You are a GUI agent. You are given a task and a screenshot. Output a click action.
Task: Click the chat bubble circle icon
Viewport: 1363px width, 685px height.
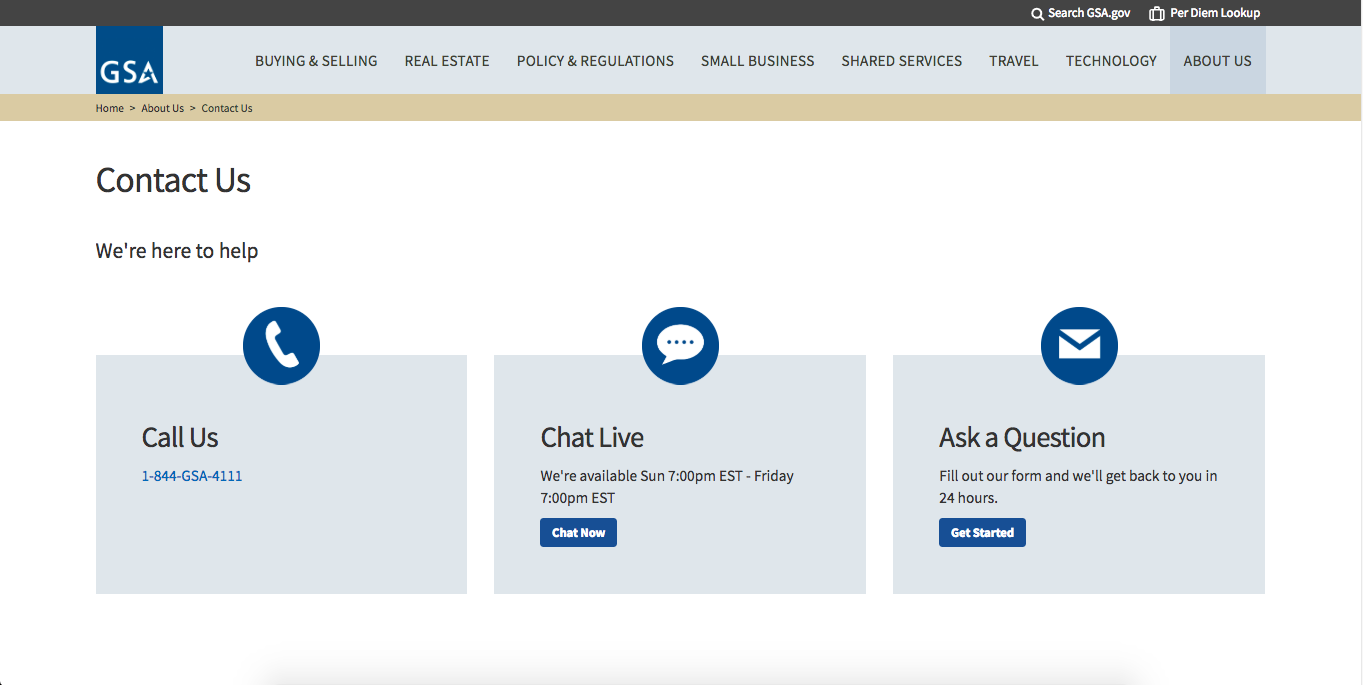[x=680, y=346]
